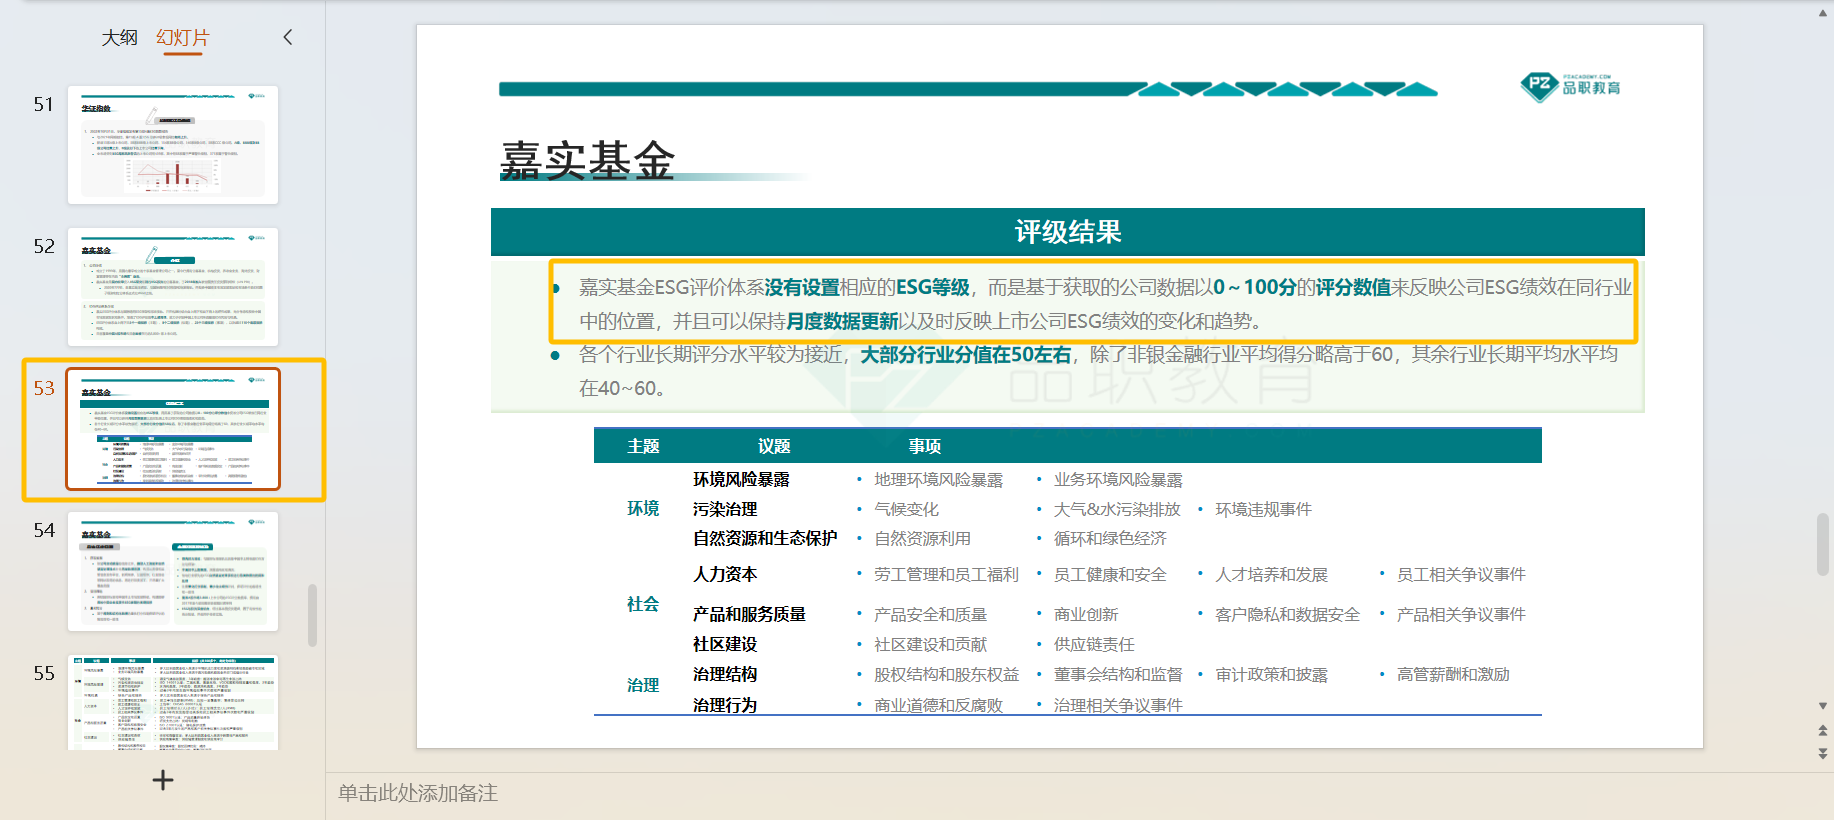Click the 商业道德和反腐败 item
The height and width of the screenshot is (820, 1834).
point(938,706)
